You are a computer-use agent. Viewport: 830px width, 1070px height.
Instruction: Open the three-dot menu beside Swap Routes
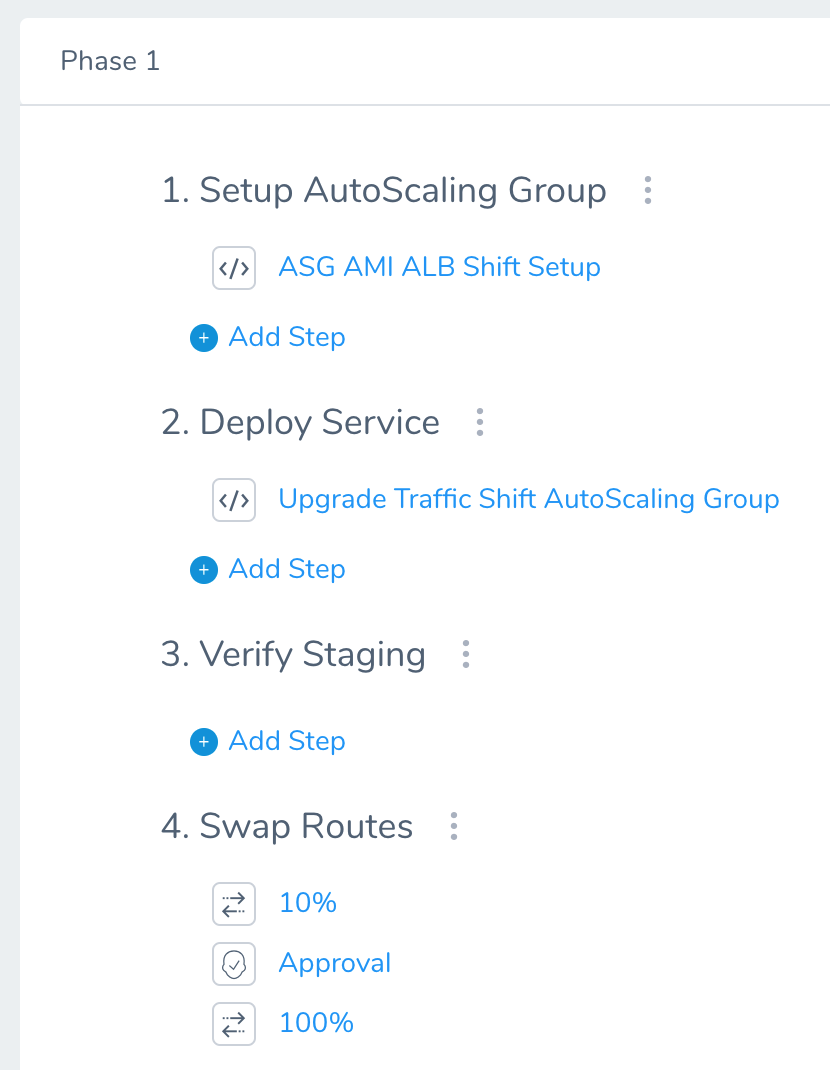click(x=454, y=826)
